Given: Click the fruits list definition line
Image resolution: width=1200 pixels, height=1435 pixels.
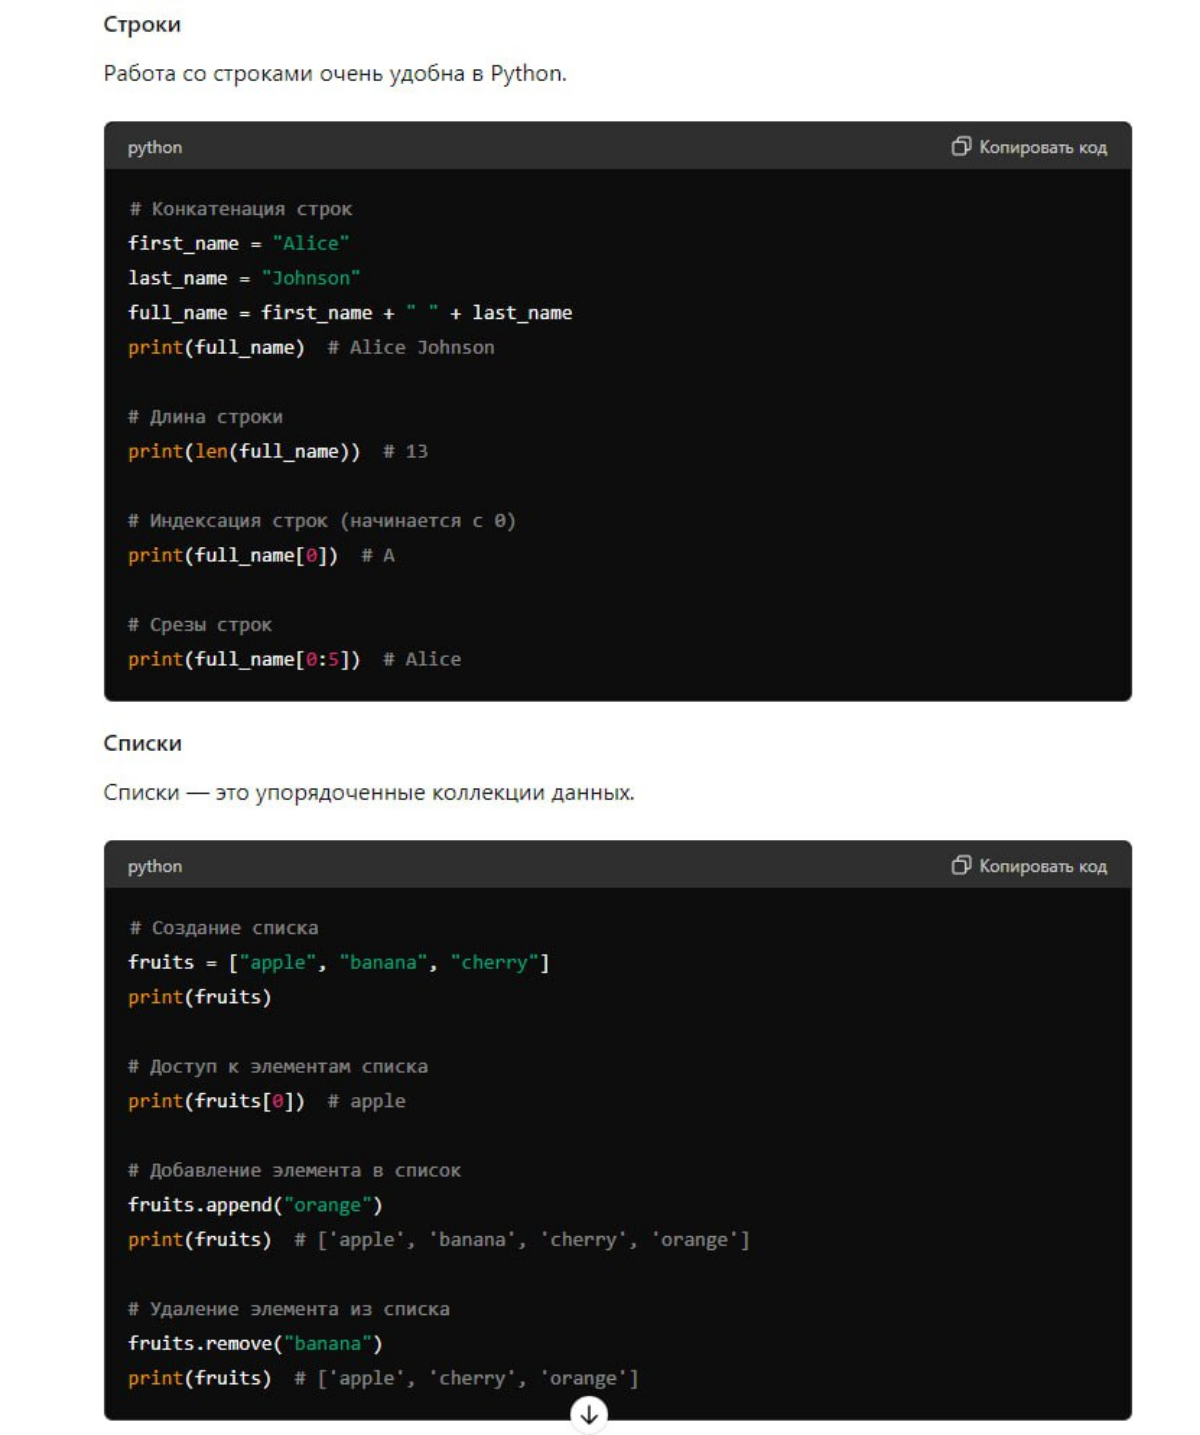Looking at the screenshot, I should [339, 962].
